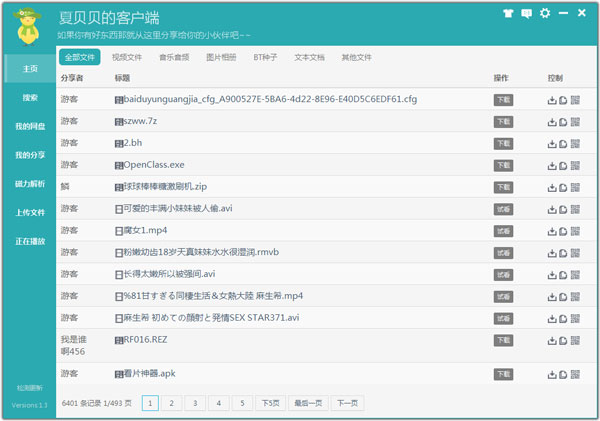600x421 pixels.
Task: Click copy-link icon in 魔女1.mp4 row
Action: [x=563, y=232]
